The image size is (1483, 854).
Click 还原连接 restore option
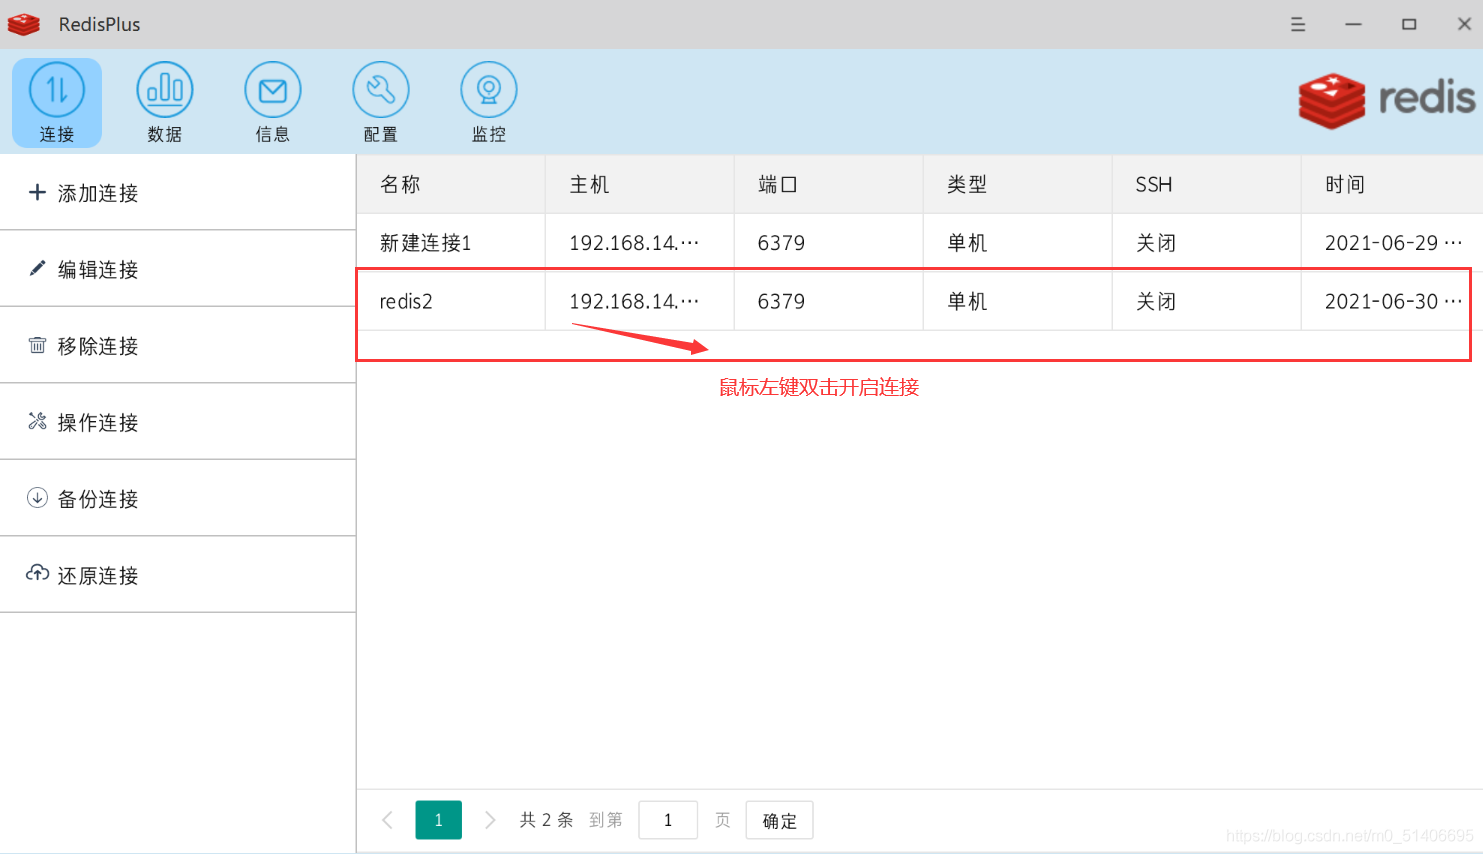click(98, 575)
